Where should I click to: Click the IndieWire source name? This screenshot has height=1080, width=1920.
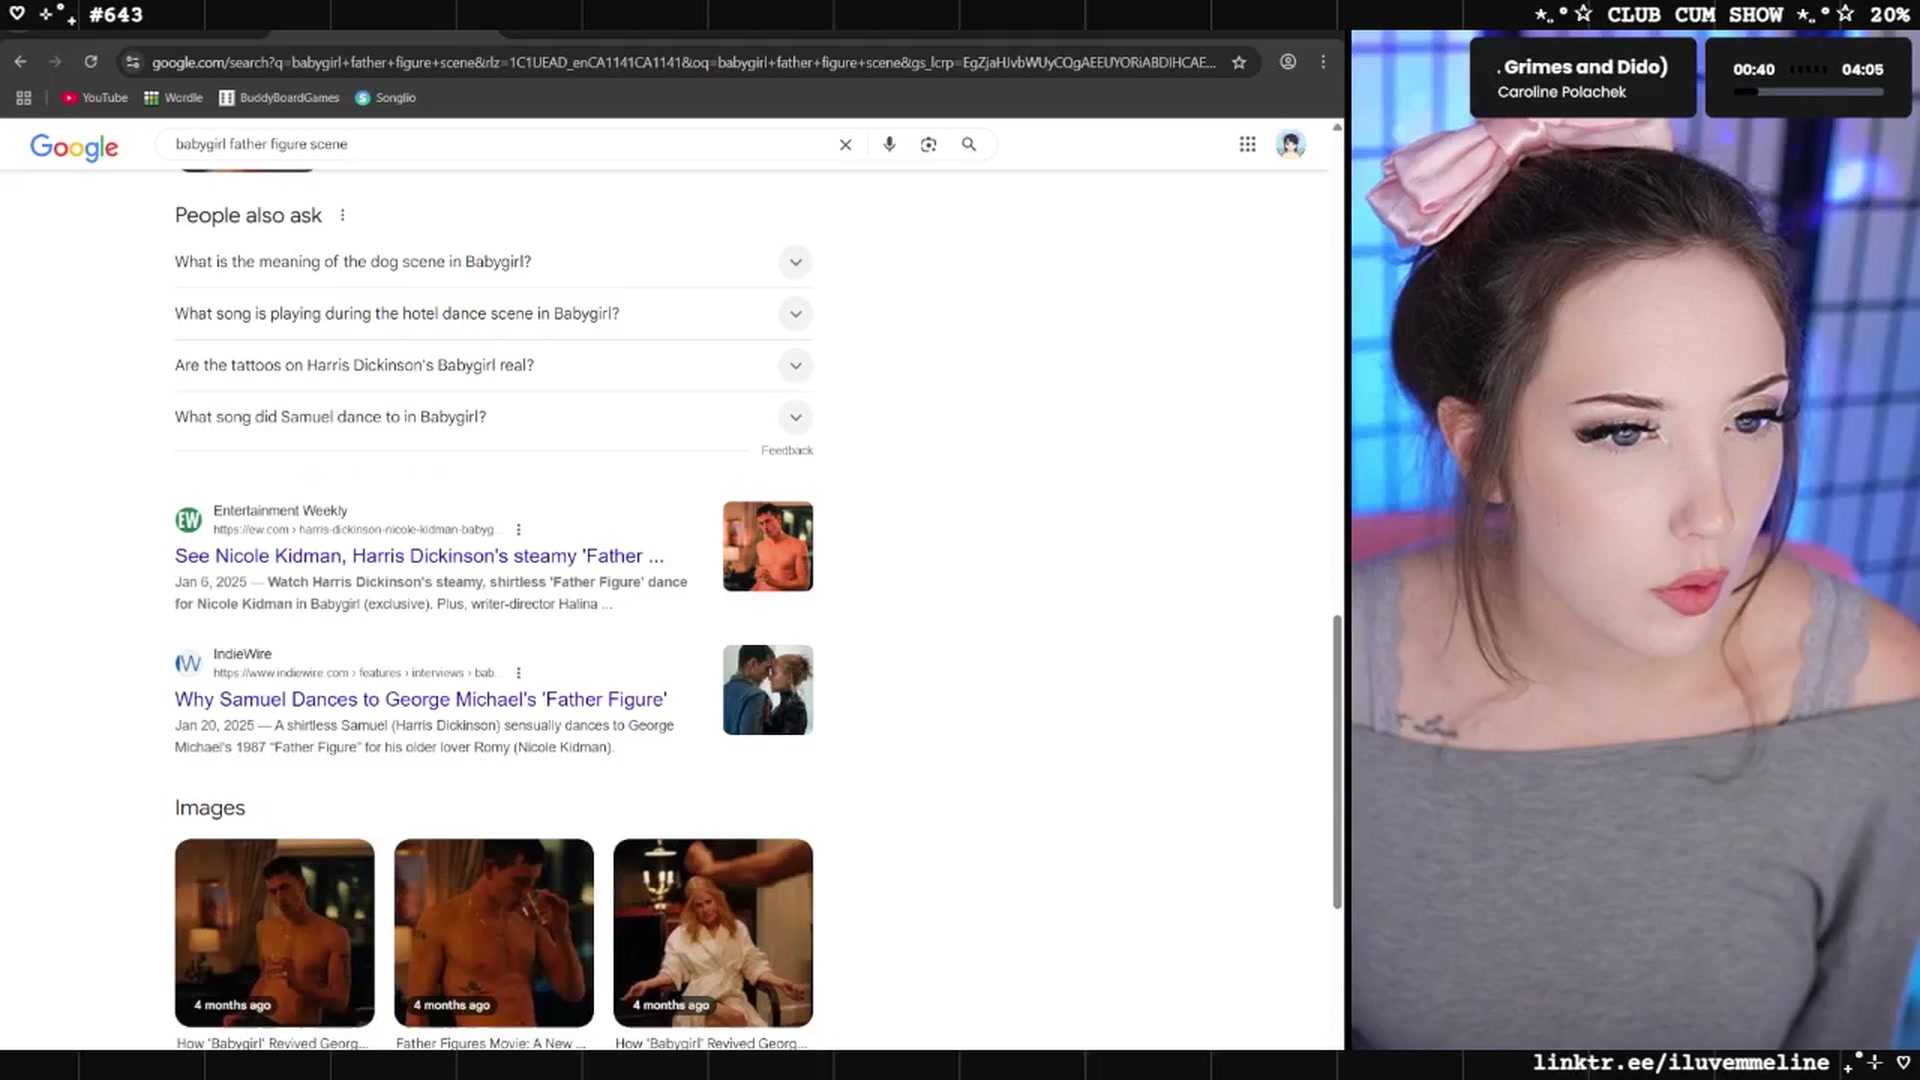click(242, 654)
